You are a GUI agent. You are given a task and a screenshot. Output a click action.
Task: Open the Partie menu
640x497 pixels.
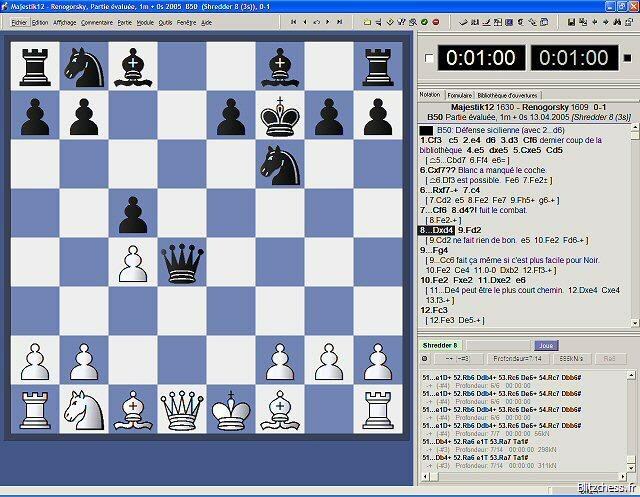pyautogui.click(x=124, y=22)
